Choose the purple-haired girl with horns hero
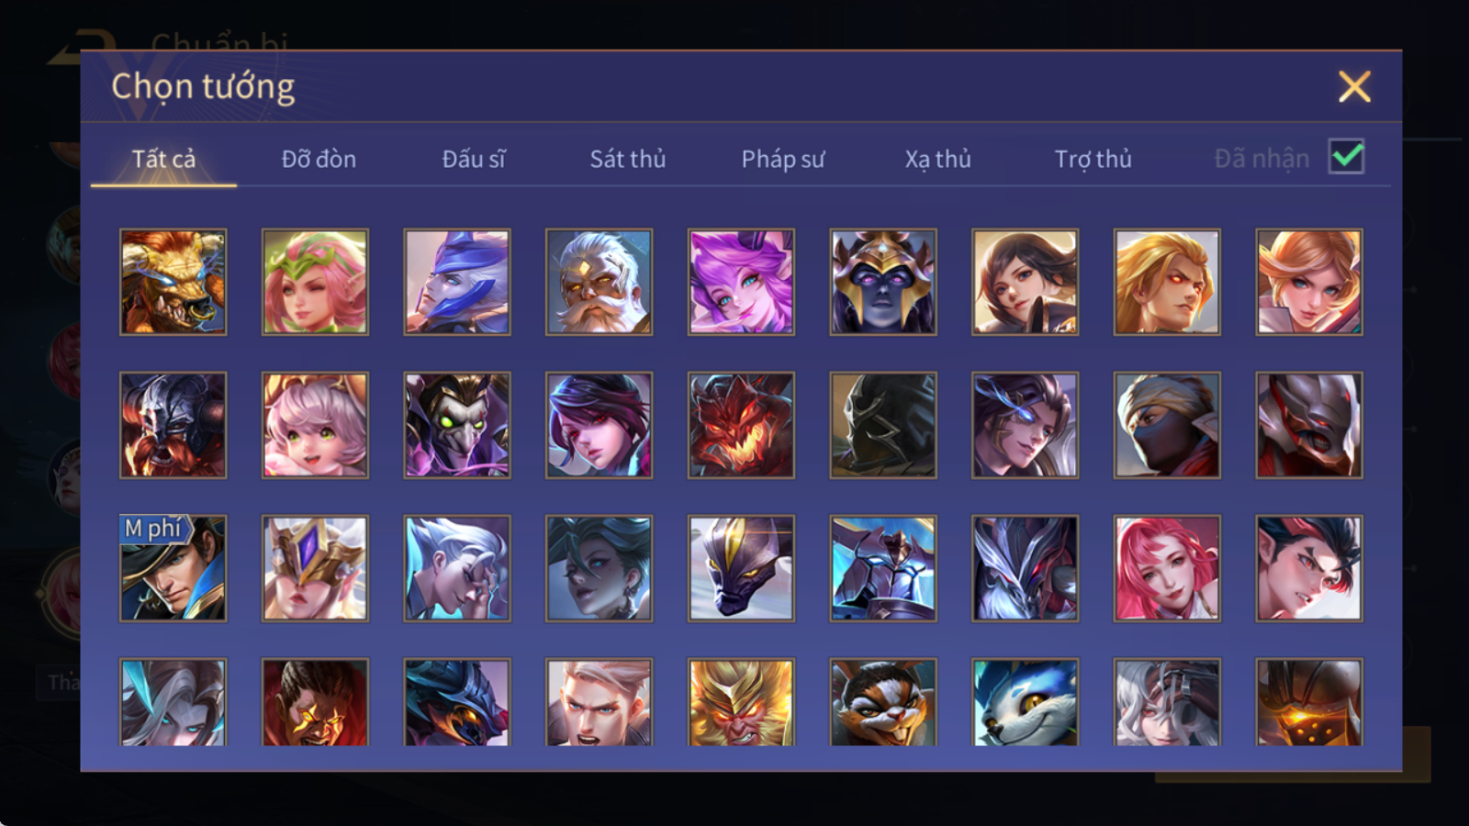 pos(741,282)
